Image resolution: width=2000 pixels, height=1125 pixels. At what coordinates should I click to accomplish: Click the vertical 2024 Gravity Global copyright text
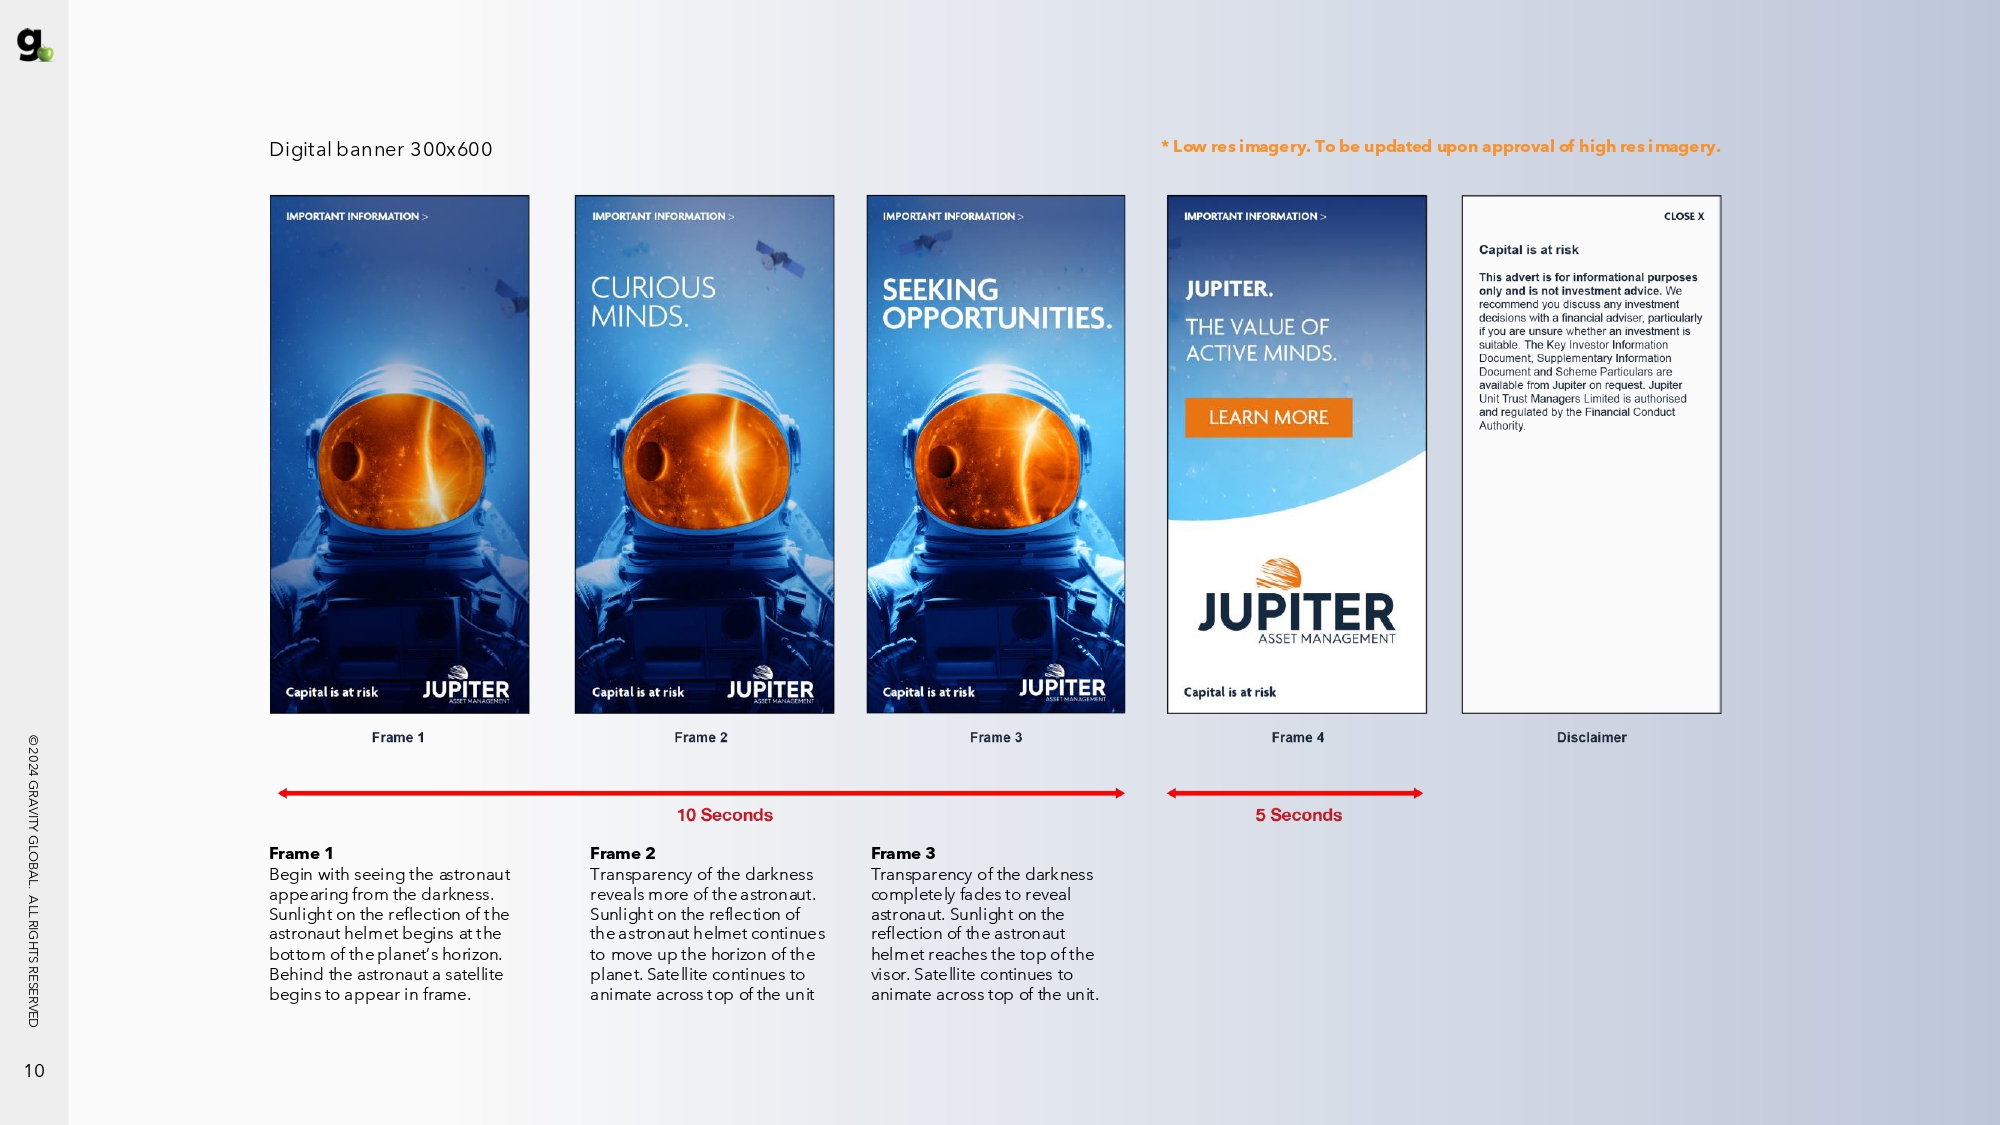point(33,881)
